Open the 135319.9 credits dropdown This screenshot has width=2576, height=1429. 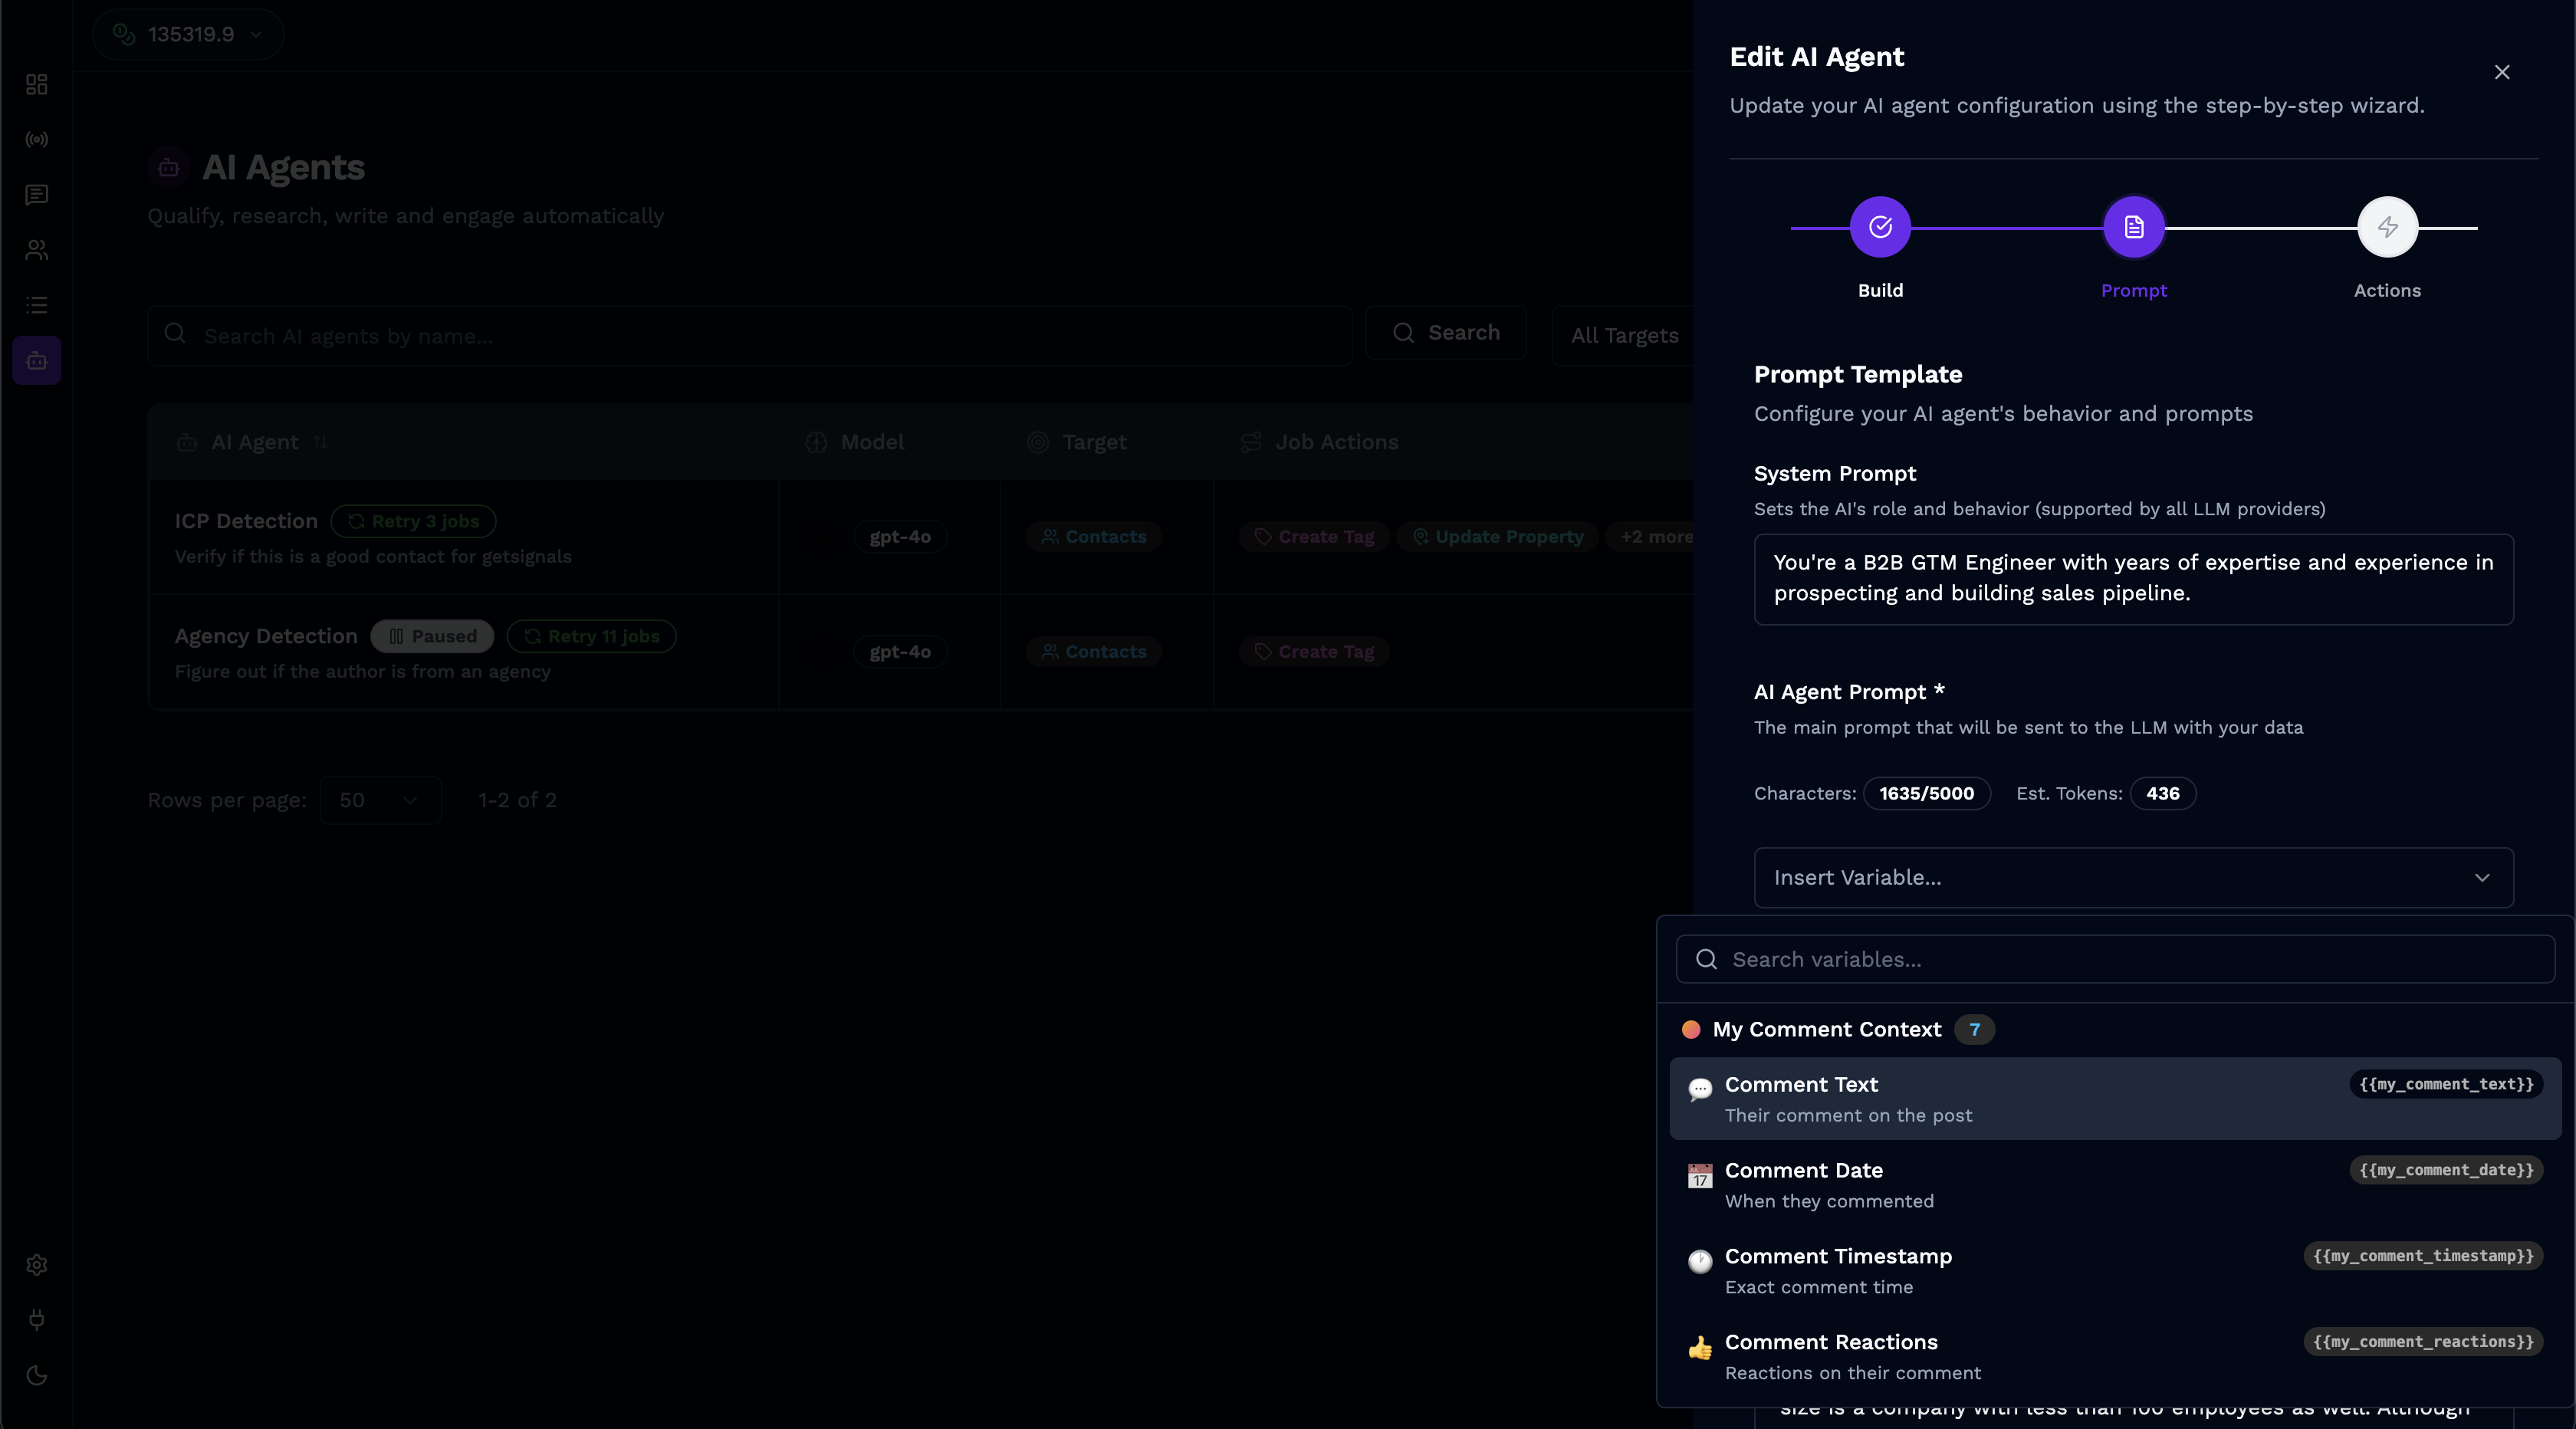click(187, 33)
